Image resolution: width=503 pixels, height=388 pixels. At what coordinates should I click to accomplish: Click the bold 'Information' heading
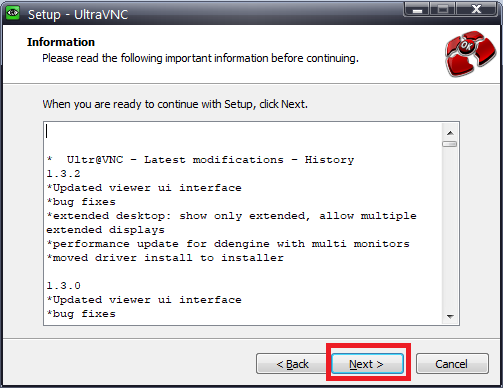[x=61, y=42]
